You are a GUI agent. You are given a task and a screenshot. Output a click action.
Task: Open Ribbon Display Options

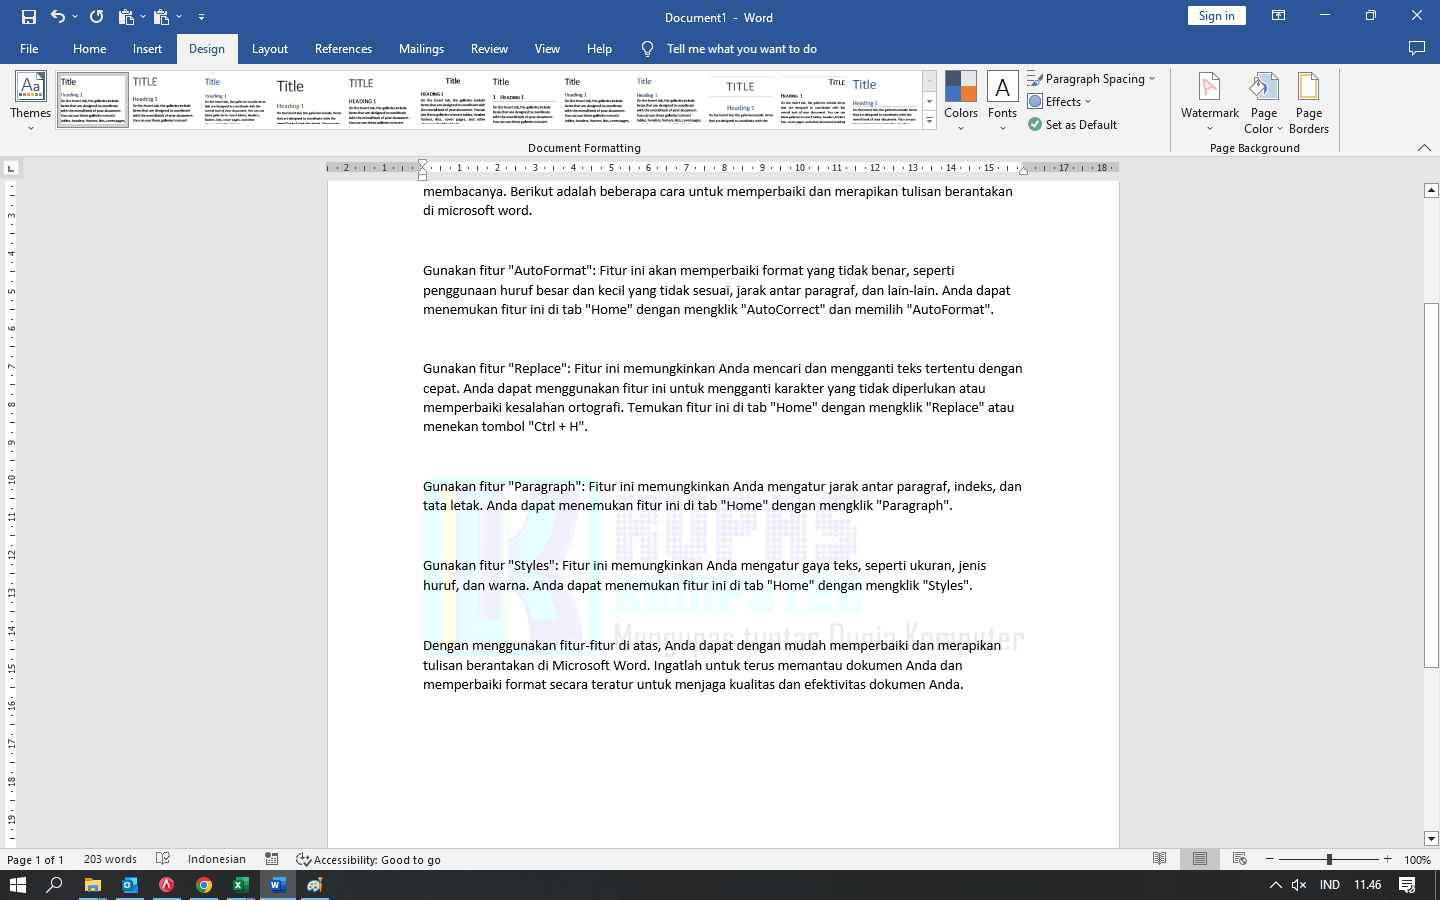pos(1278,16)
